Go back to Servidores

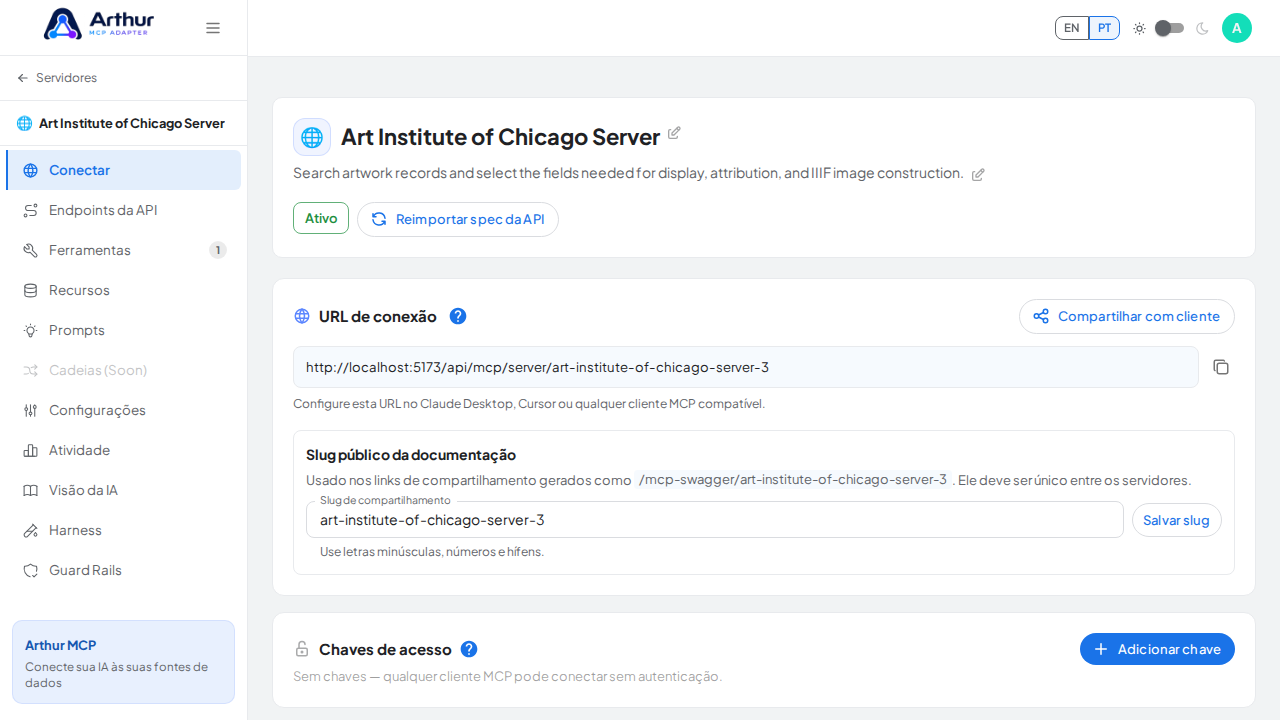pos(57,78)
